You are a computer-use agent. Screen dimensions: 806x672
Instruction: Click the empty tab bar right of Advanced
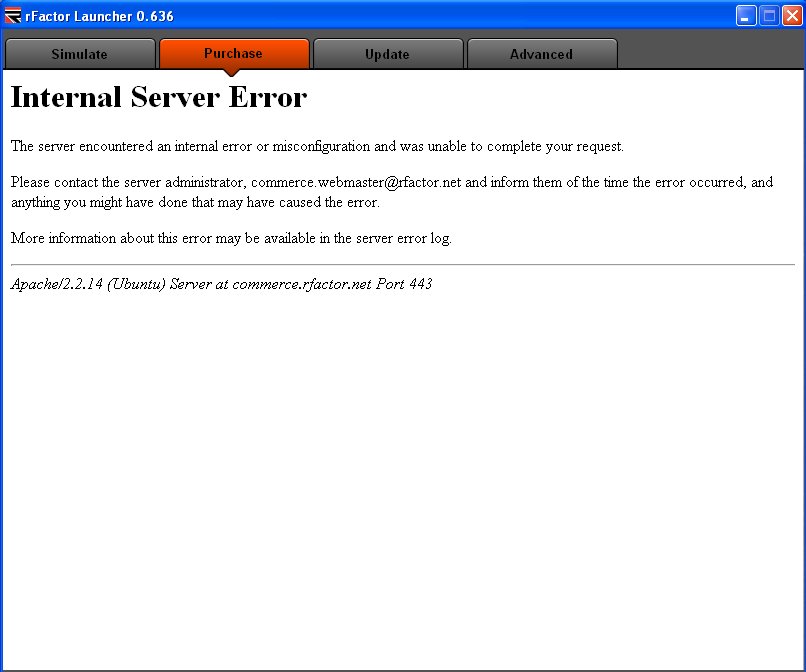click(710, 54)
